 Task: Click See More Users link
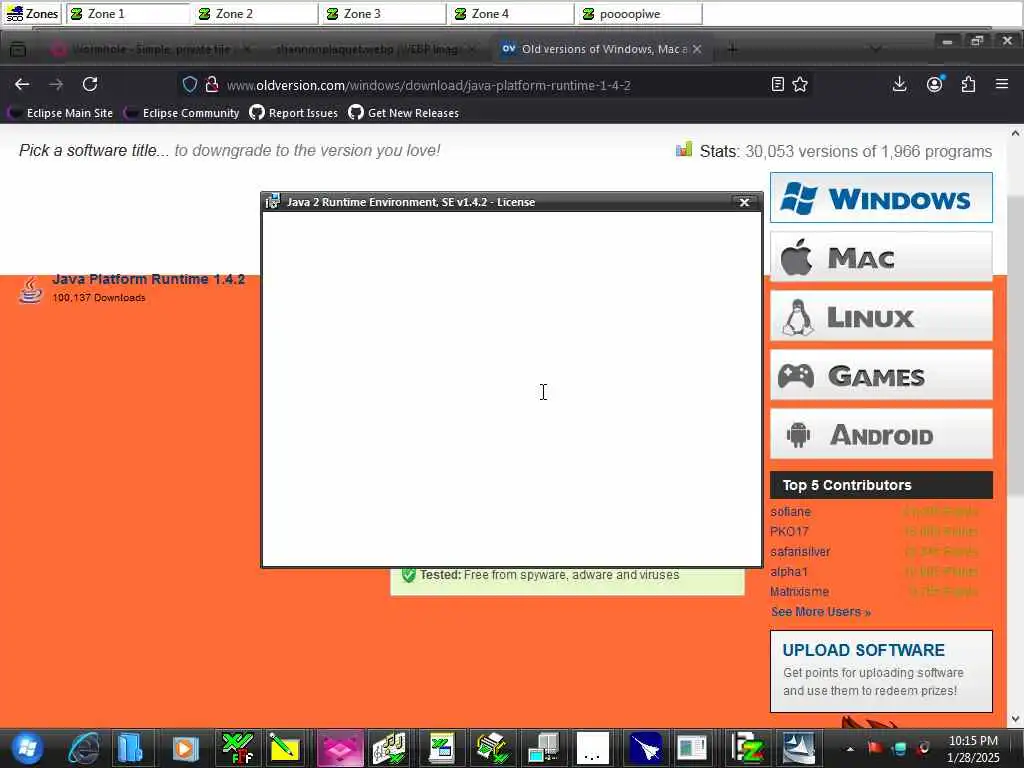820,612
